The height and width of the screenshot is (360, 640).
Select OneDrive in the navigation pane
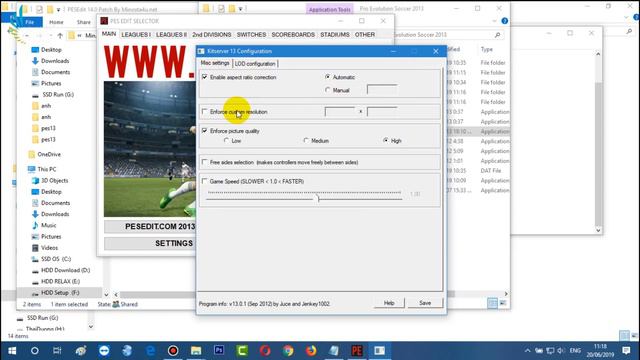tap(49, 154)
